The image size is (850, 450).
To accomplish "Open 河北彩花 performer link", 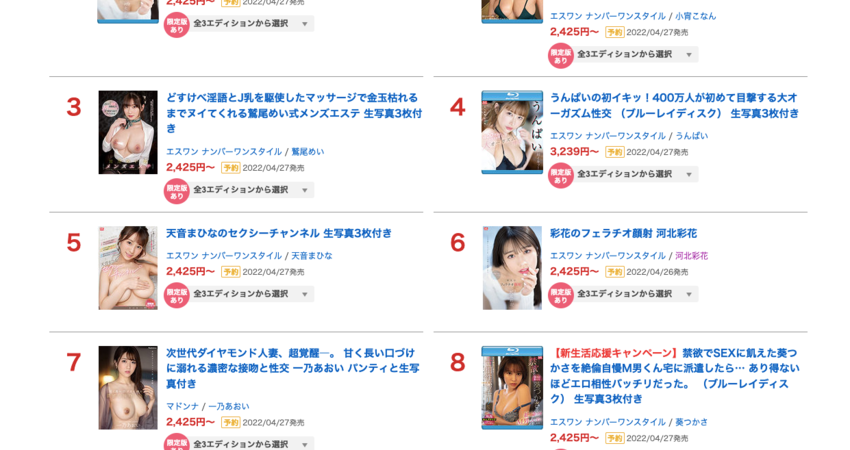I will (x=691, y=255).
